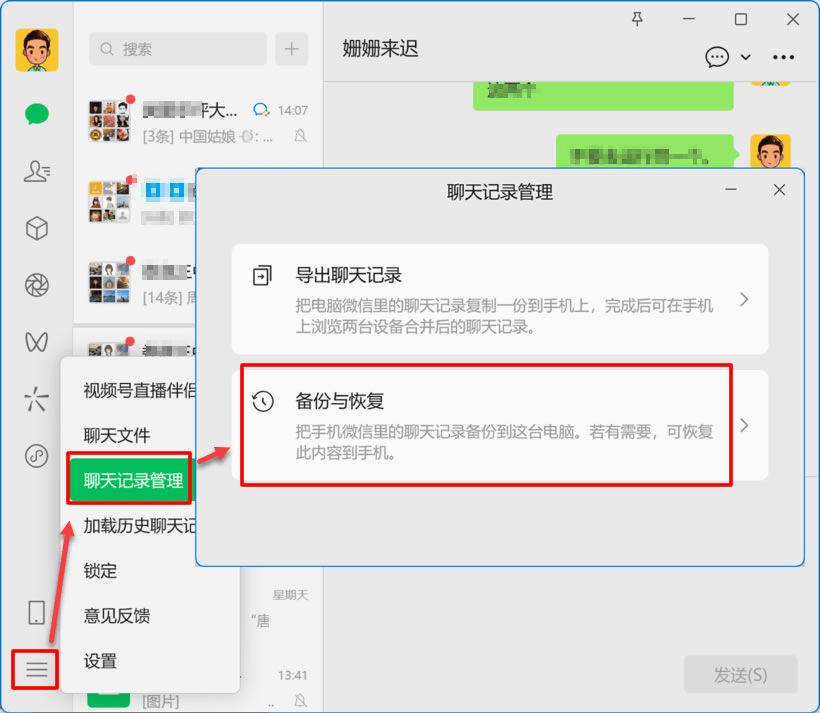Open 导出聊天记录 option
The image size is (820, 713).
[x=500, y=299]
